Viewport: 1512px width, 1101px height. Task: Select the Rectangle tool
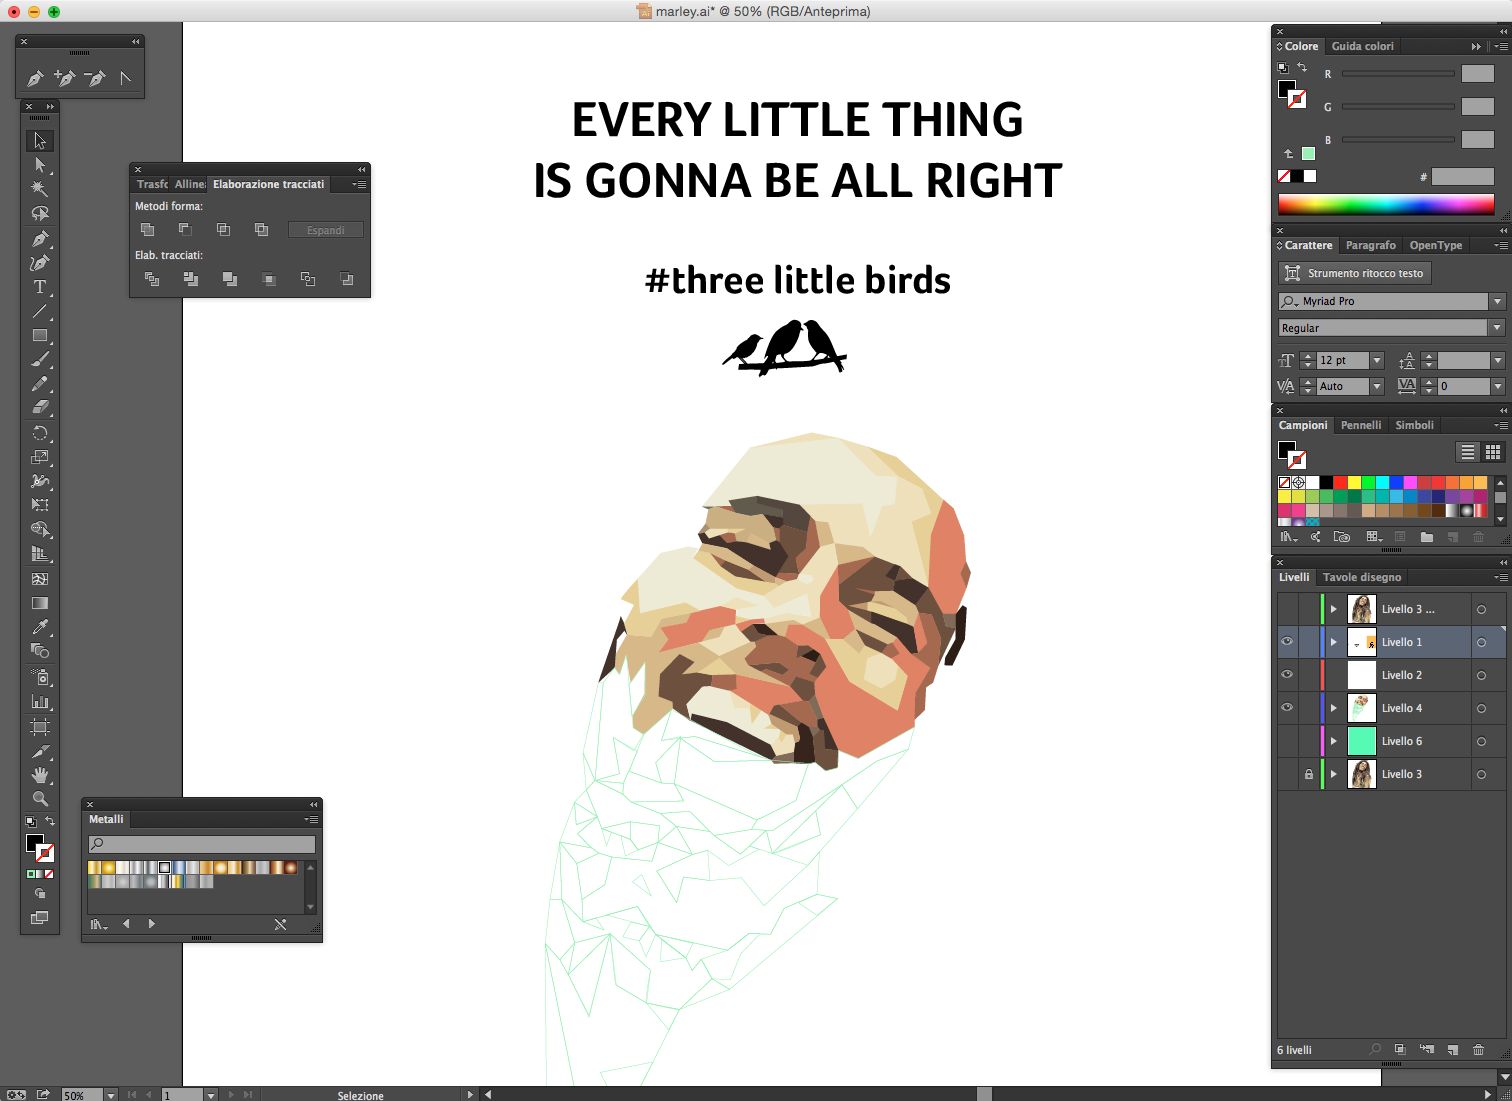(40, 335)
